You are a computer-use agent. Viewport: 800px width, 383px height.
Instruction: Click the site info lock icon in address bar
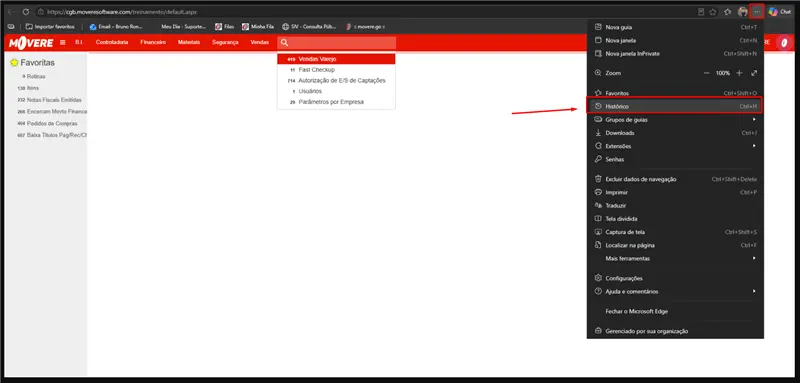41,11
